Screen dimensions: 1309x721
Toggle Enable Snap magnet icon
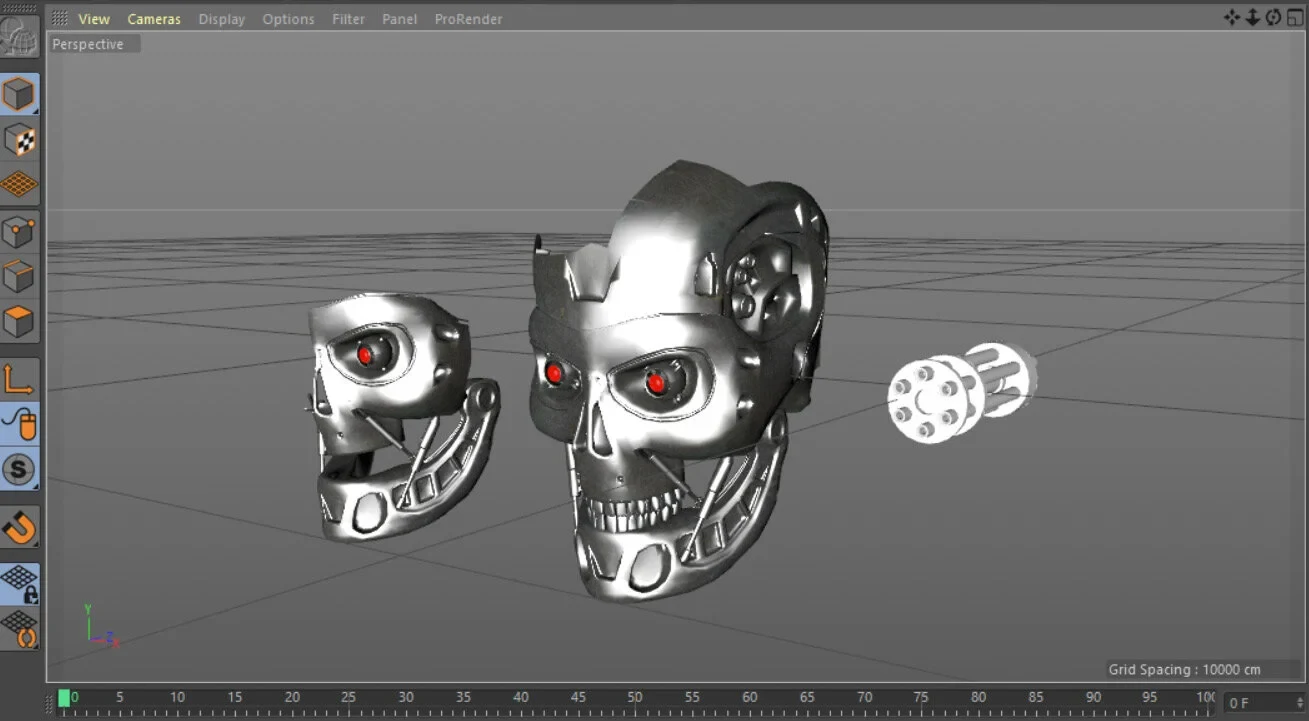19,527
